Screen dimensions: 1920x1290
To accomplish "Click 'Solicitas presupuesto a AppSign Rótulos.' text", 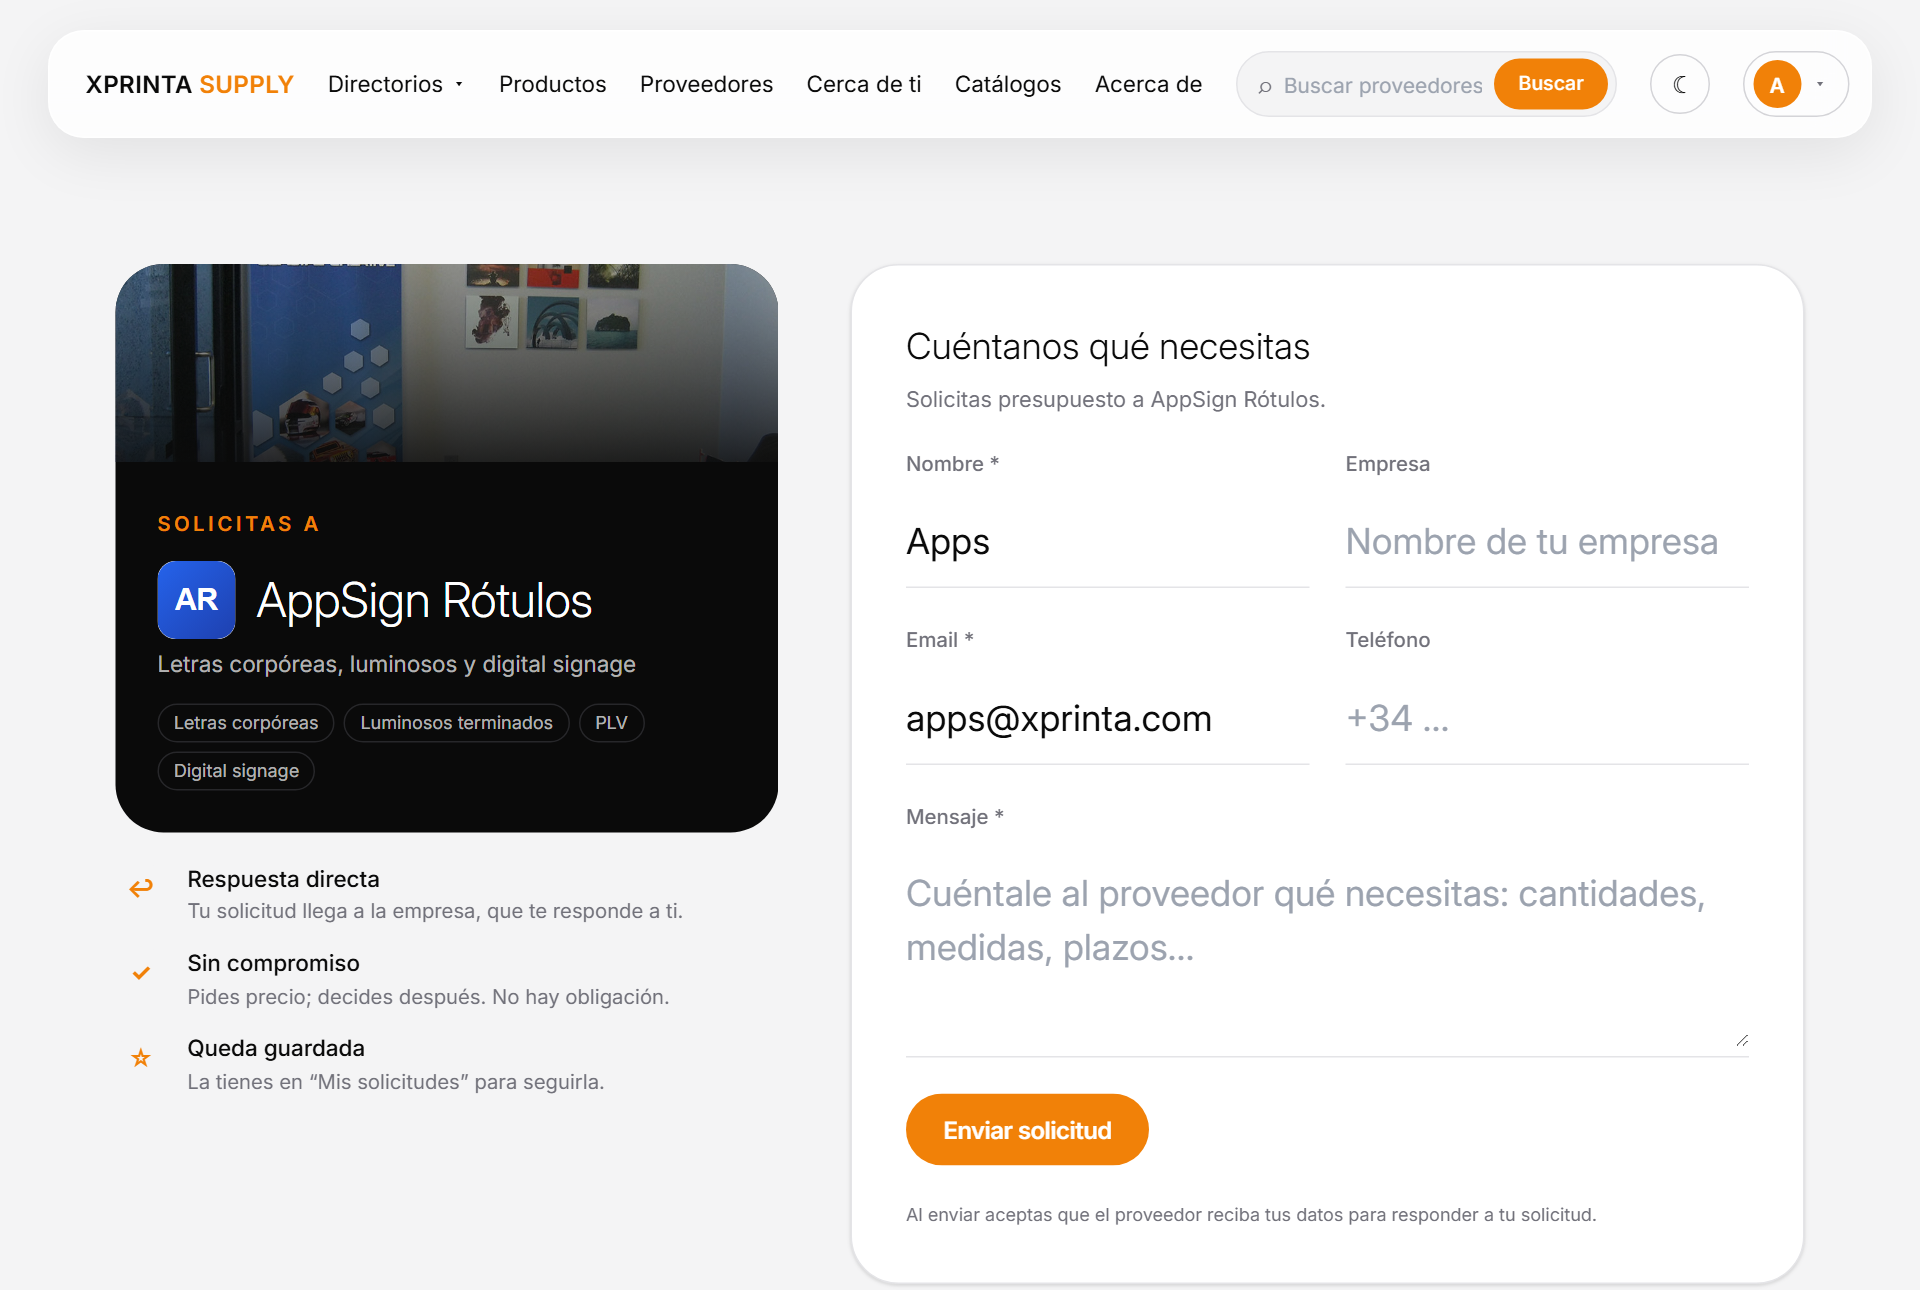I will tap(1115, 399).
